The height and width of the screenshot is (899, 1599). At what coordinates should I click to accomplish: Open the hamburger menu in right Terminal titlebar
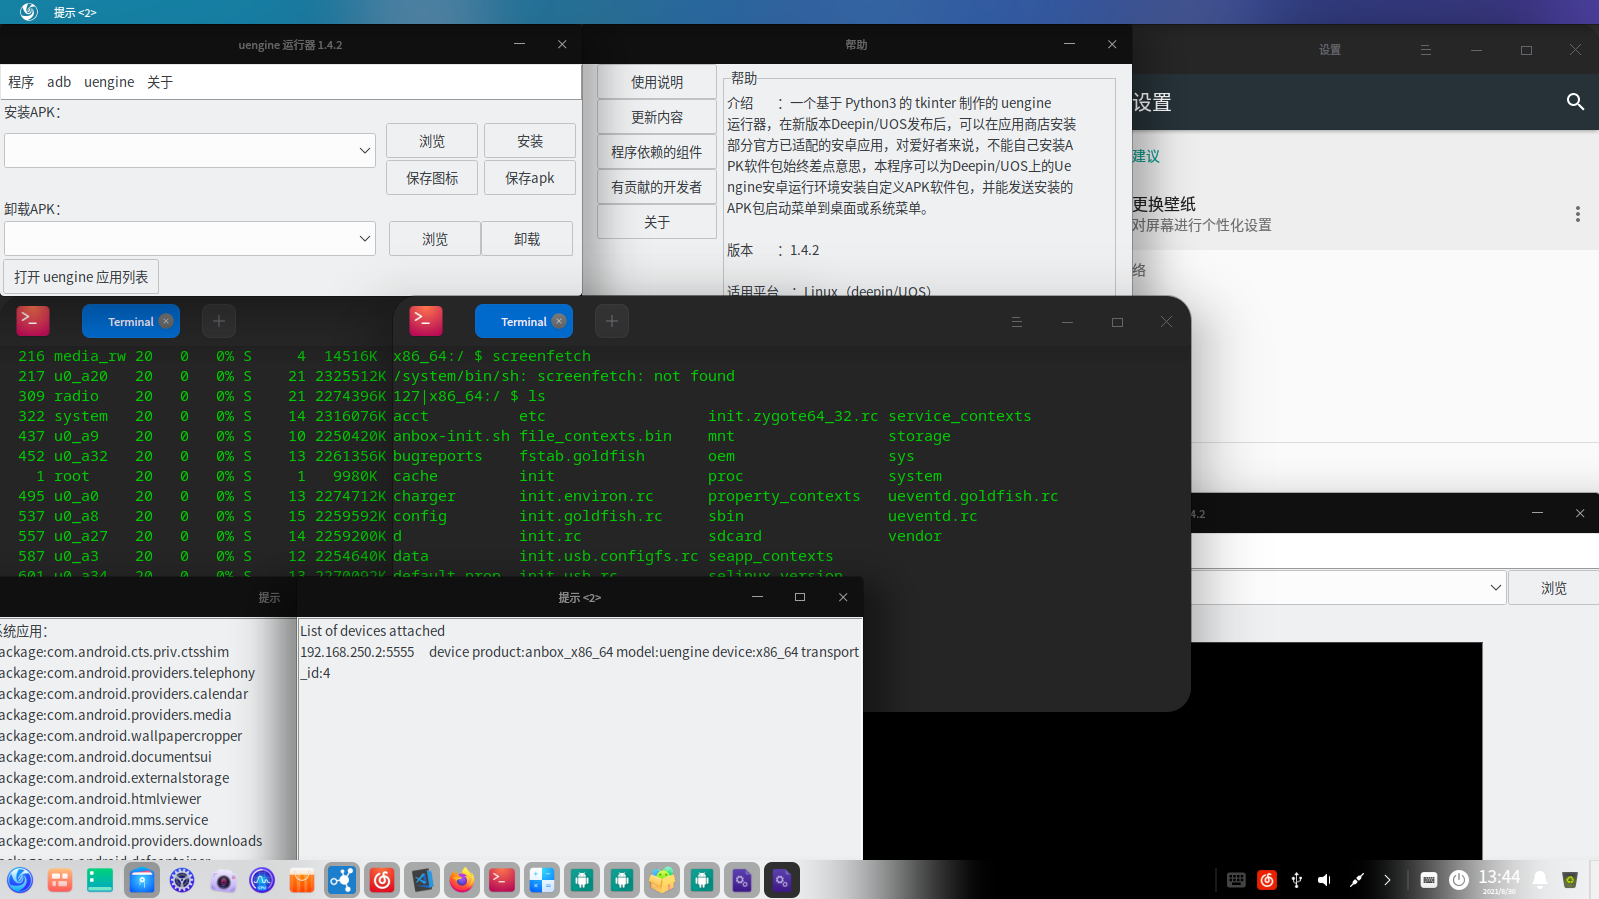point(1017,322)
